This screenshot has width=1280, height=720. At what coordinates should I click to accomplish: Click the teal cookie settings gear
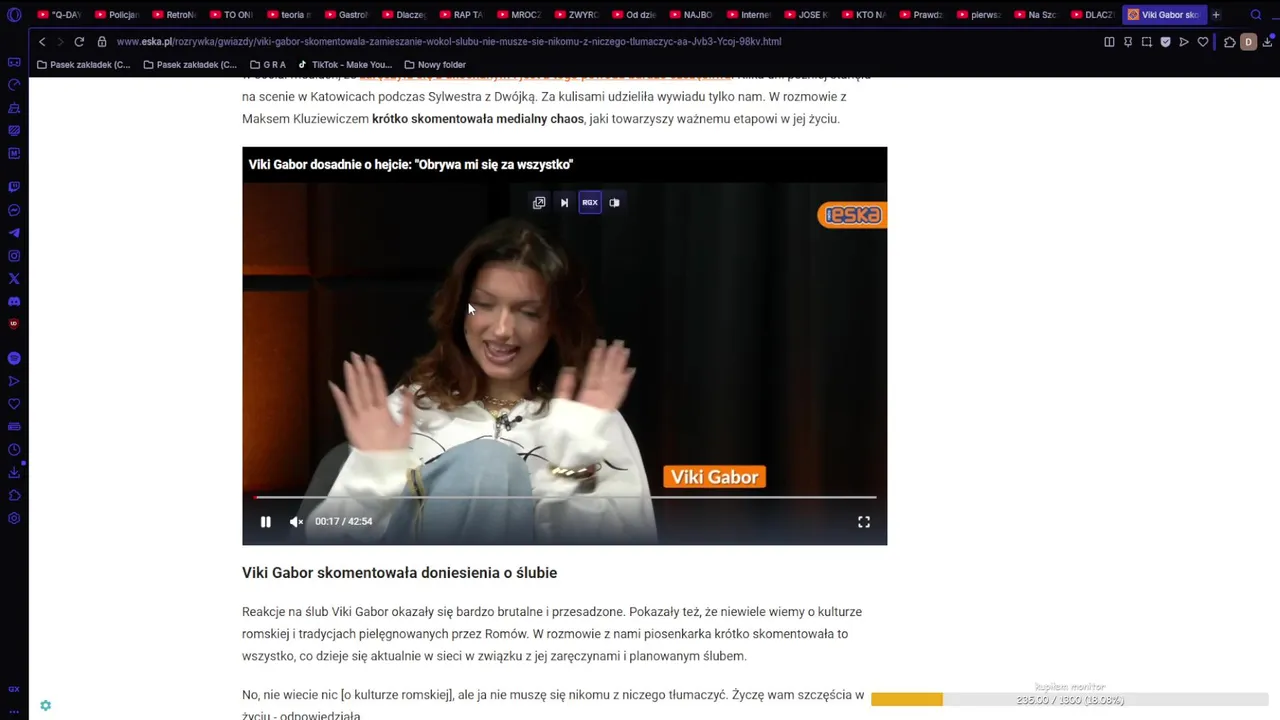point(45,705)
